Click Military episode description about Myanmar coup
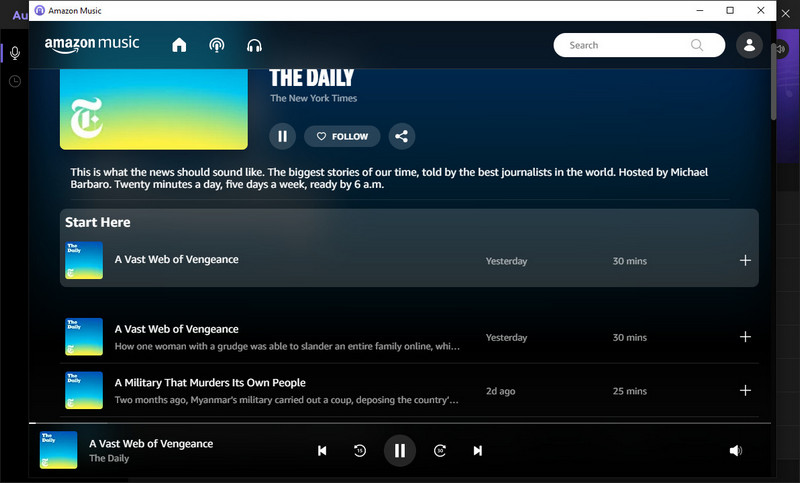Viewport: 800px width, 483px height. [x=286, y=400]
